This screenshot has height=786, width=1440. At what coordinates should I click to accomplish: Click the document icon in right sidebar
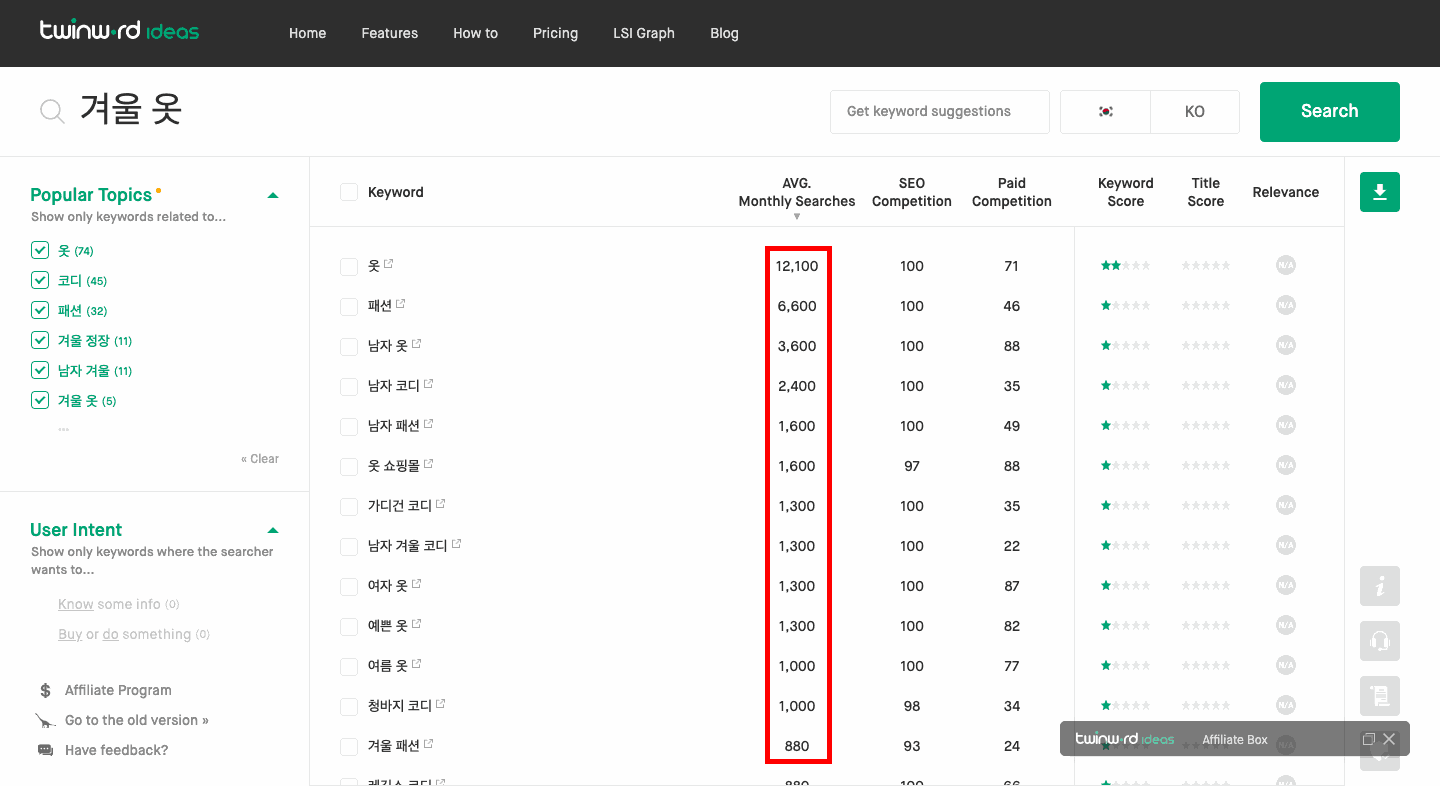coord(1379,696)
